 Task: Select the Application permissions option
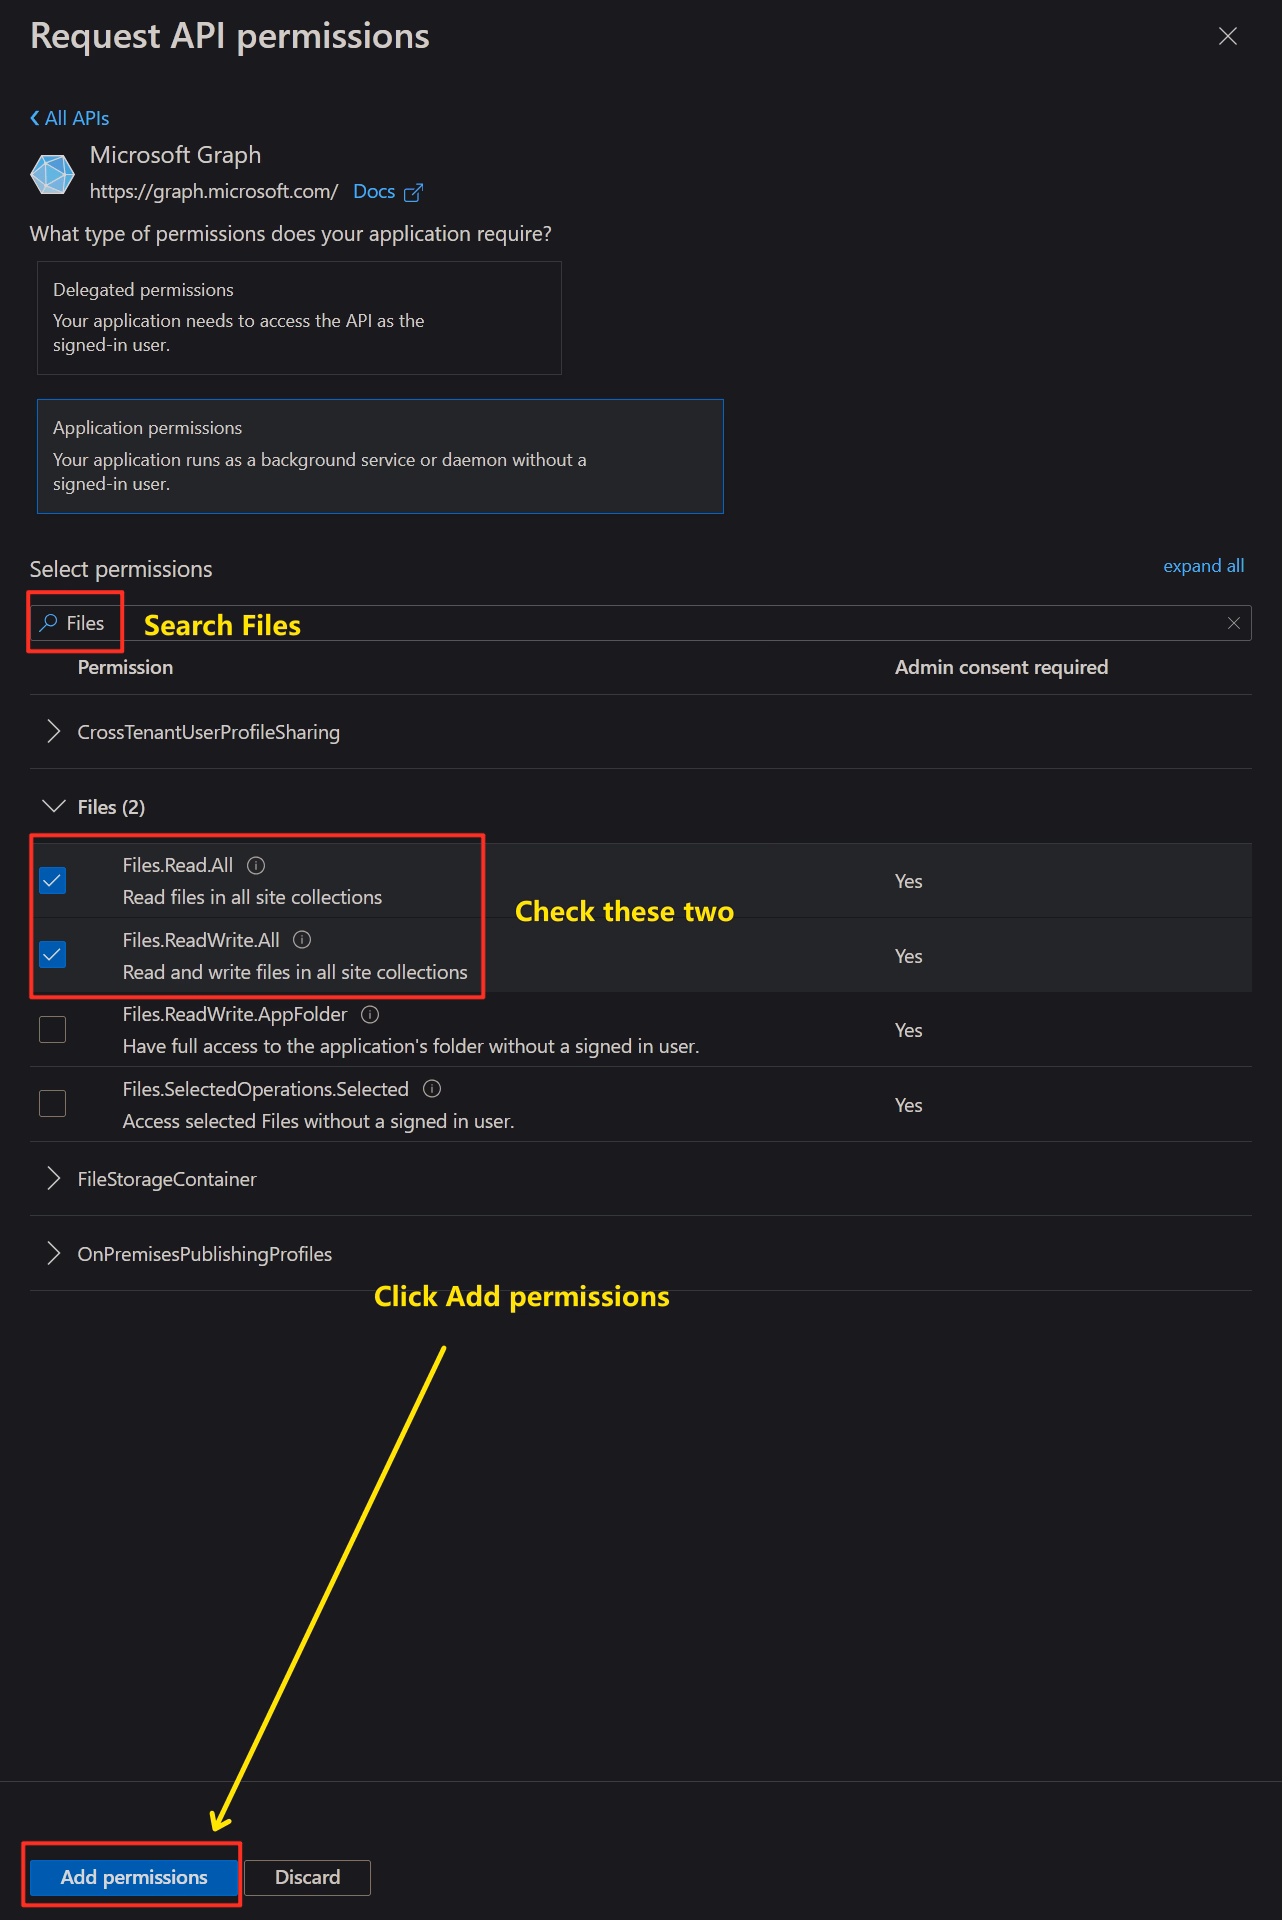[x=380, y=456]
